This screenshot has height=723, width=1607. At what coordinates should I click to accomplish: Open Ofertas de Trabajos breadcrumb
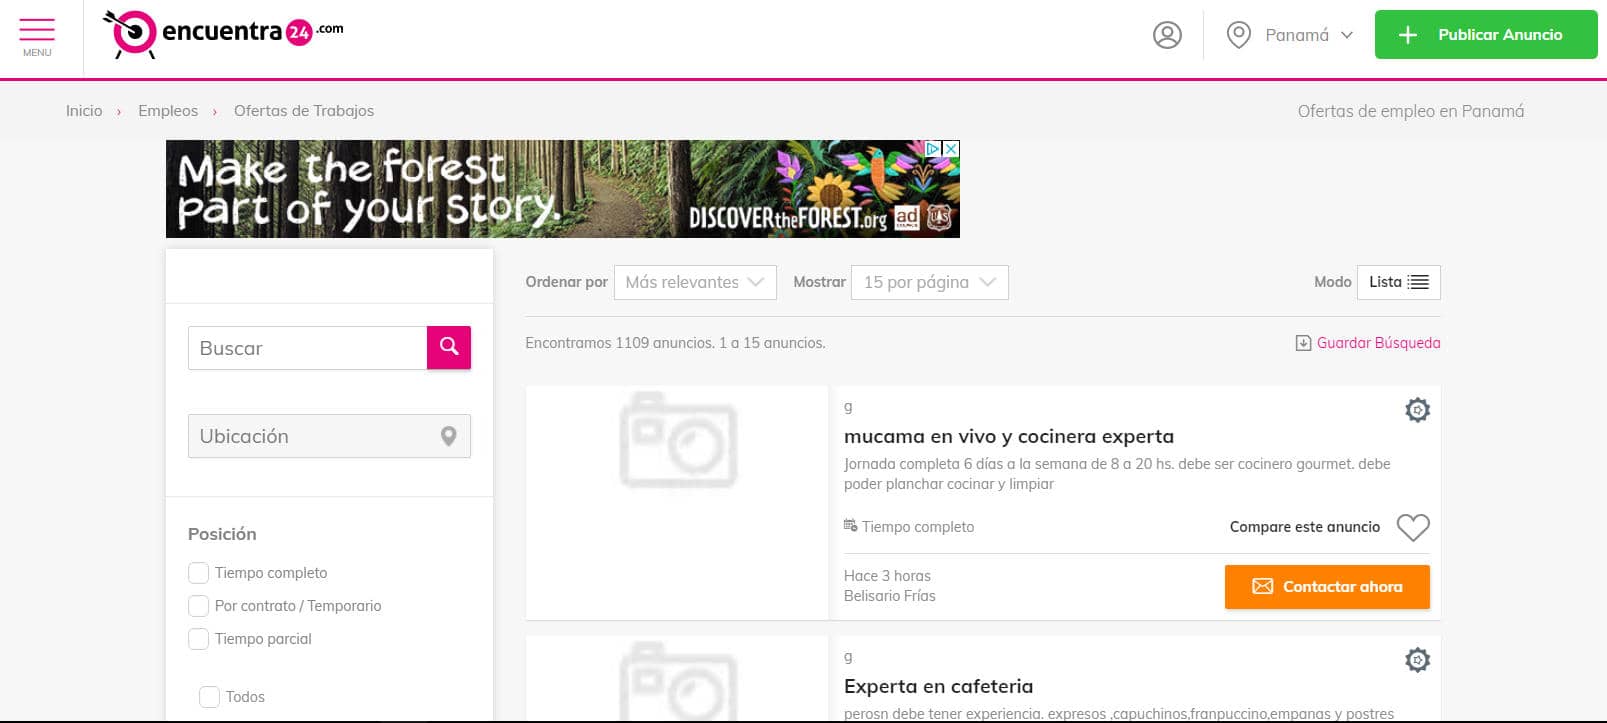304,111
